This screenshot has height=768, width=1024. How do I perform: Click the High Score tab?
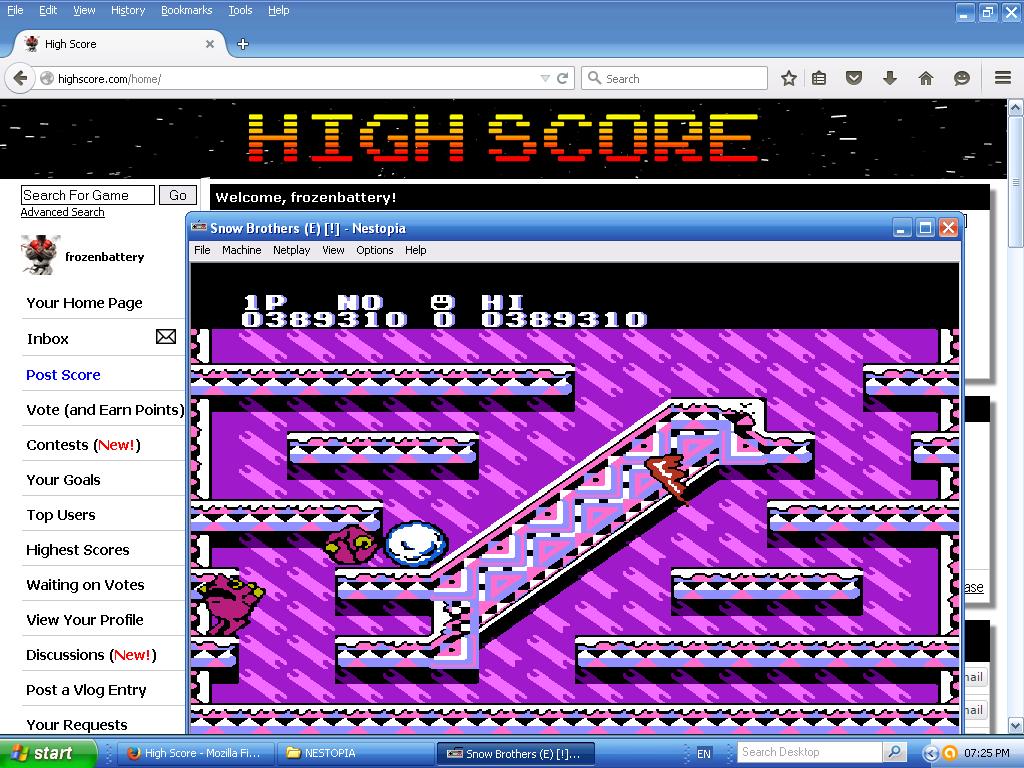120,44
